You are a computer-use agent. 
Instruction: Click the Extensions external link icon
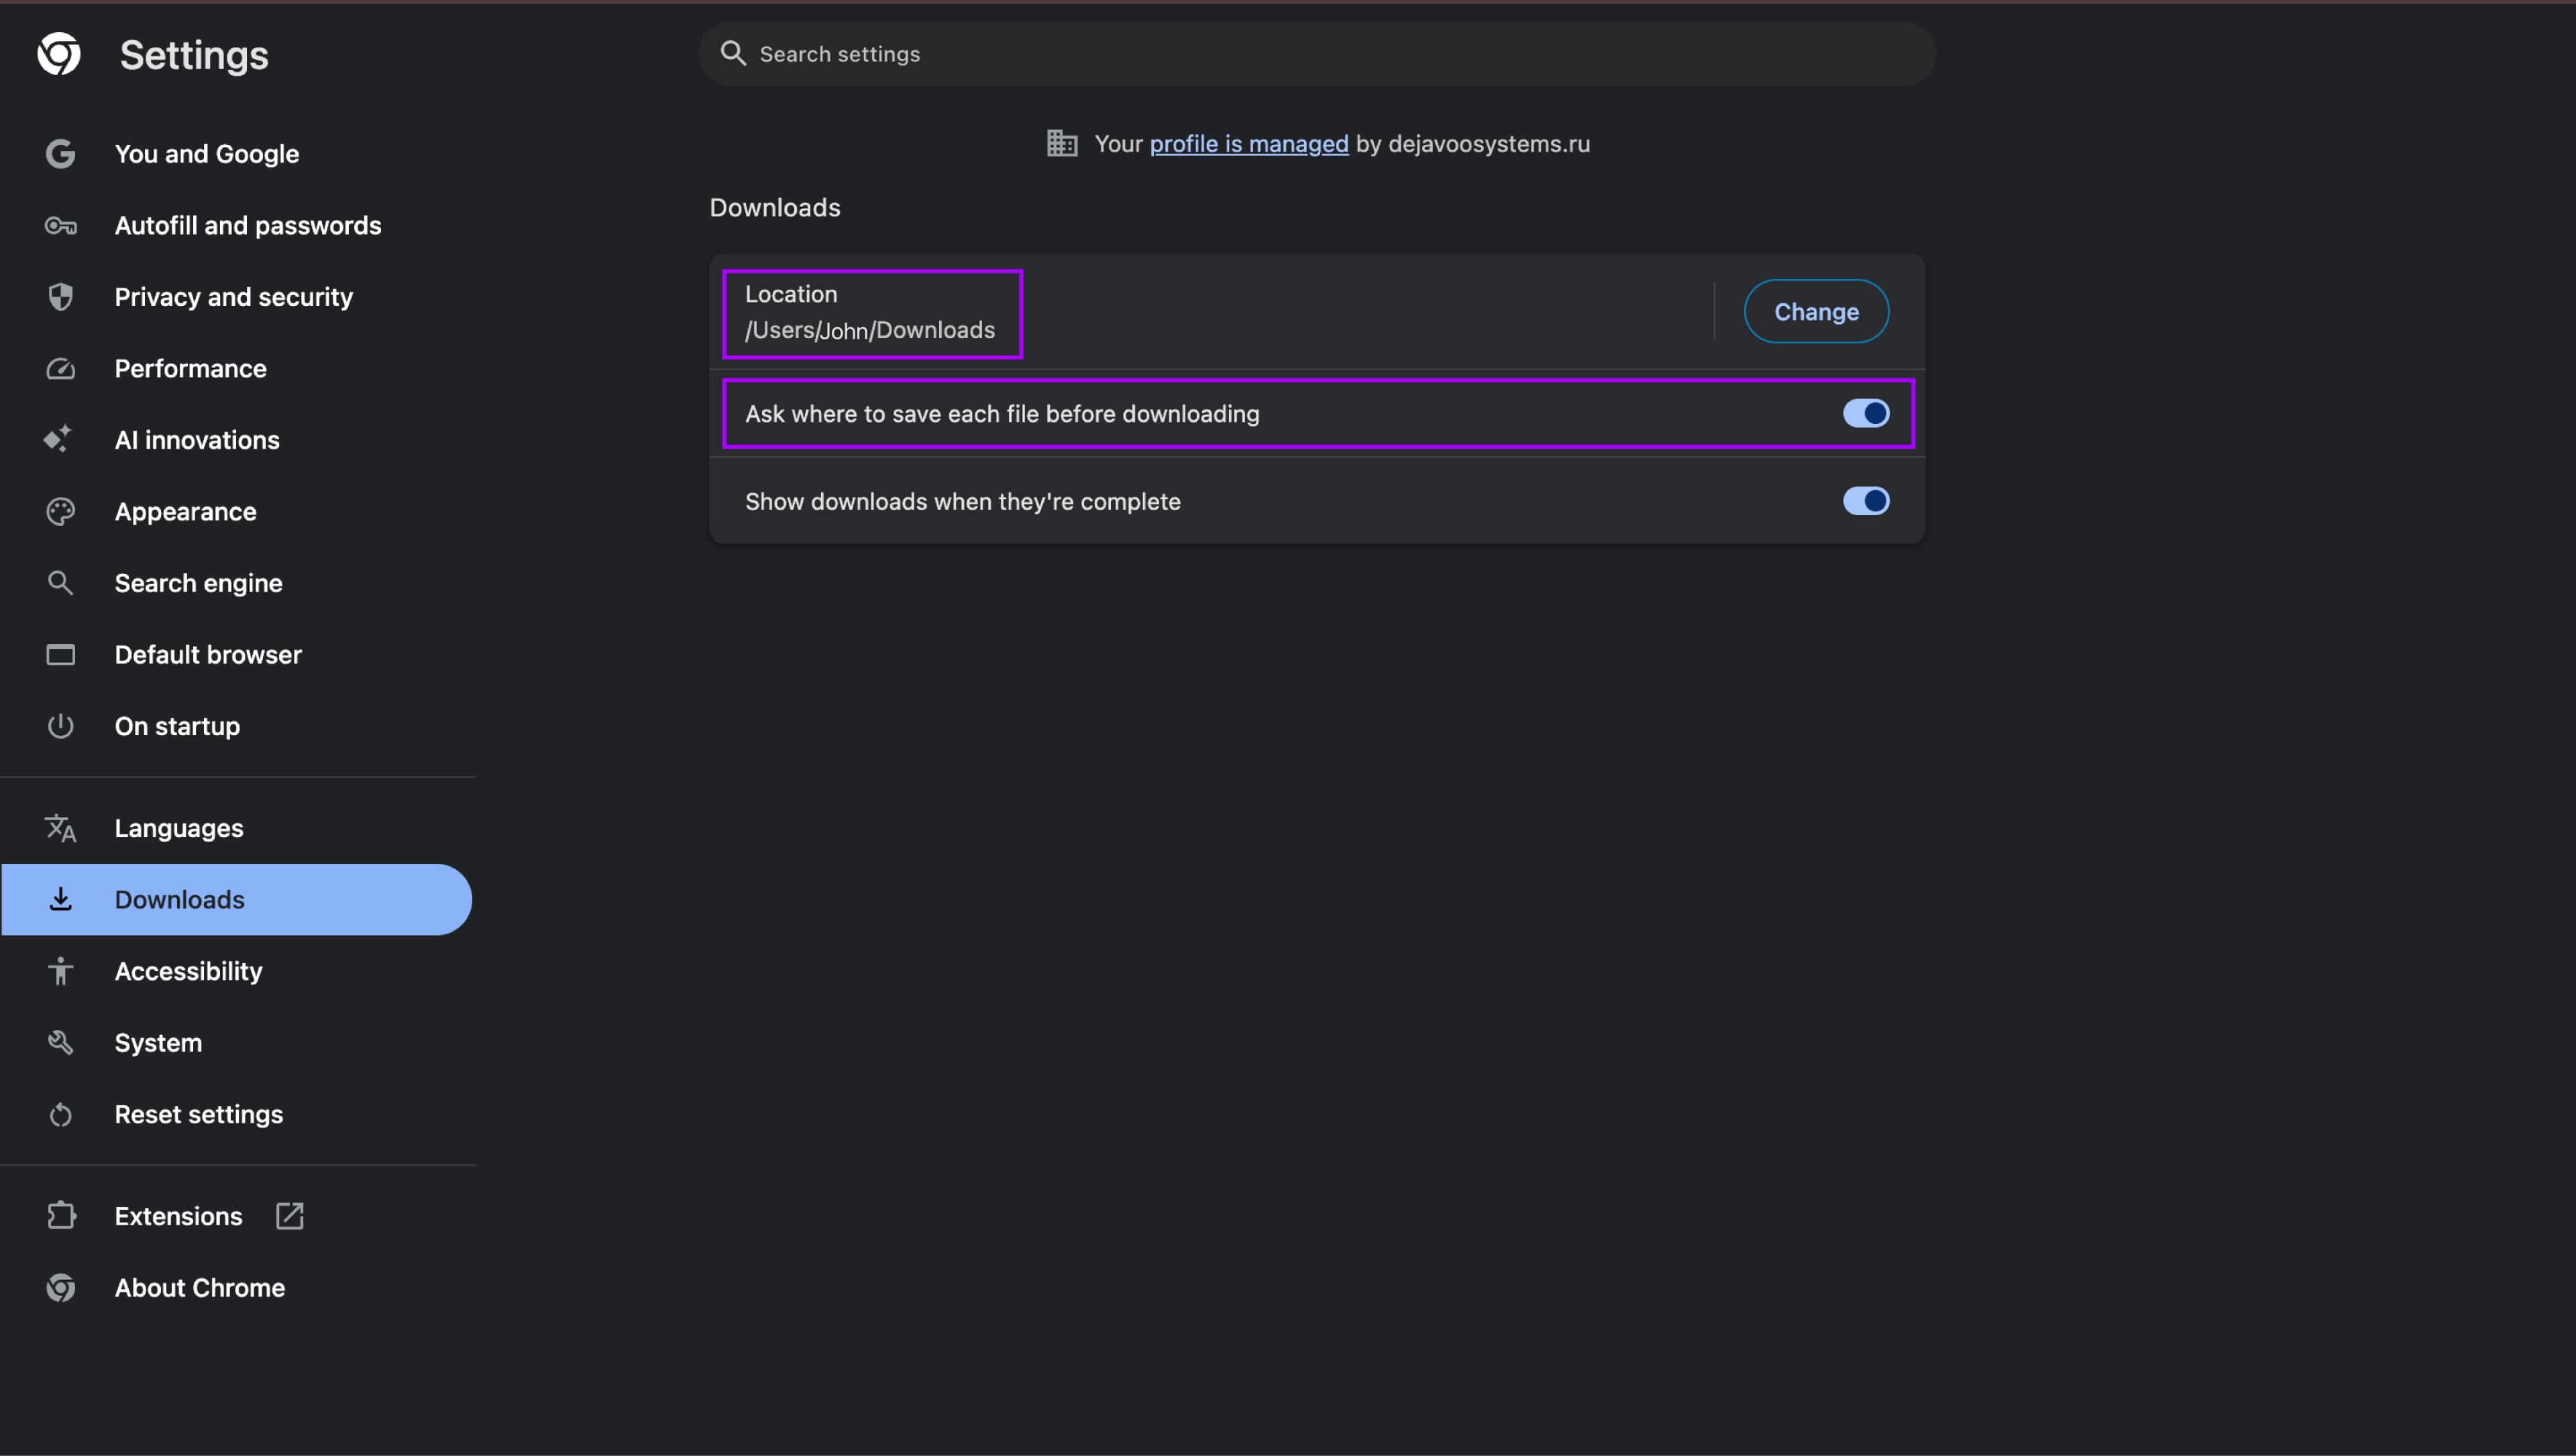(x=290, y=1216)
